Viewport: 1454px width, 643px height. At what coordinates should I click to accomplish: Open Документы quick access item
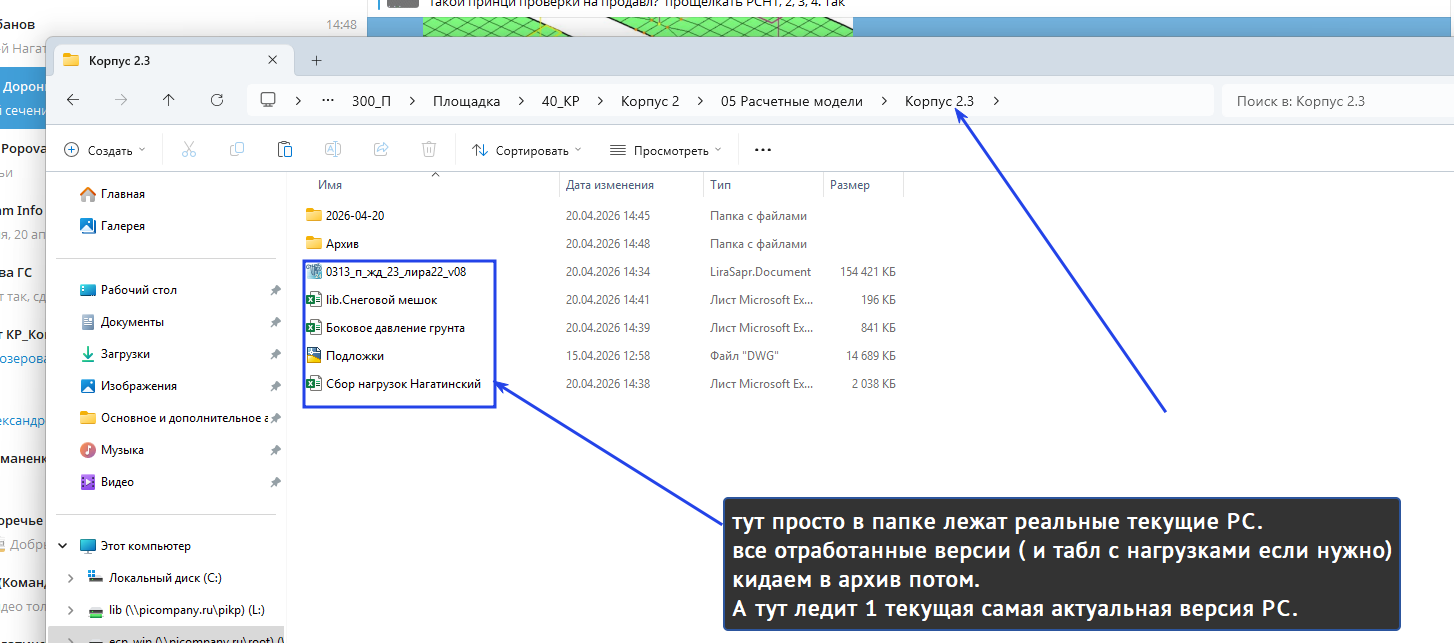point(132,322)
